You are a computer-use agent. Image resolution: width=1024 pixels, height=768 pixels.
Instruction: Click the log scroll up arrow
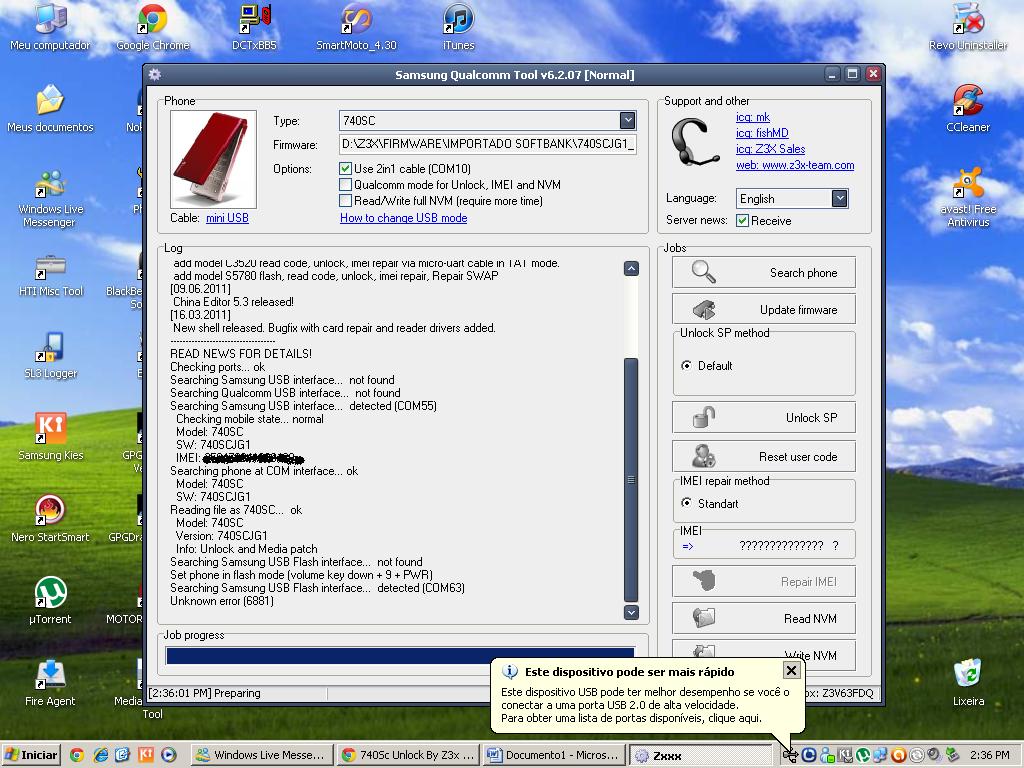point(631,268)
